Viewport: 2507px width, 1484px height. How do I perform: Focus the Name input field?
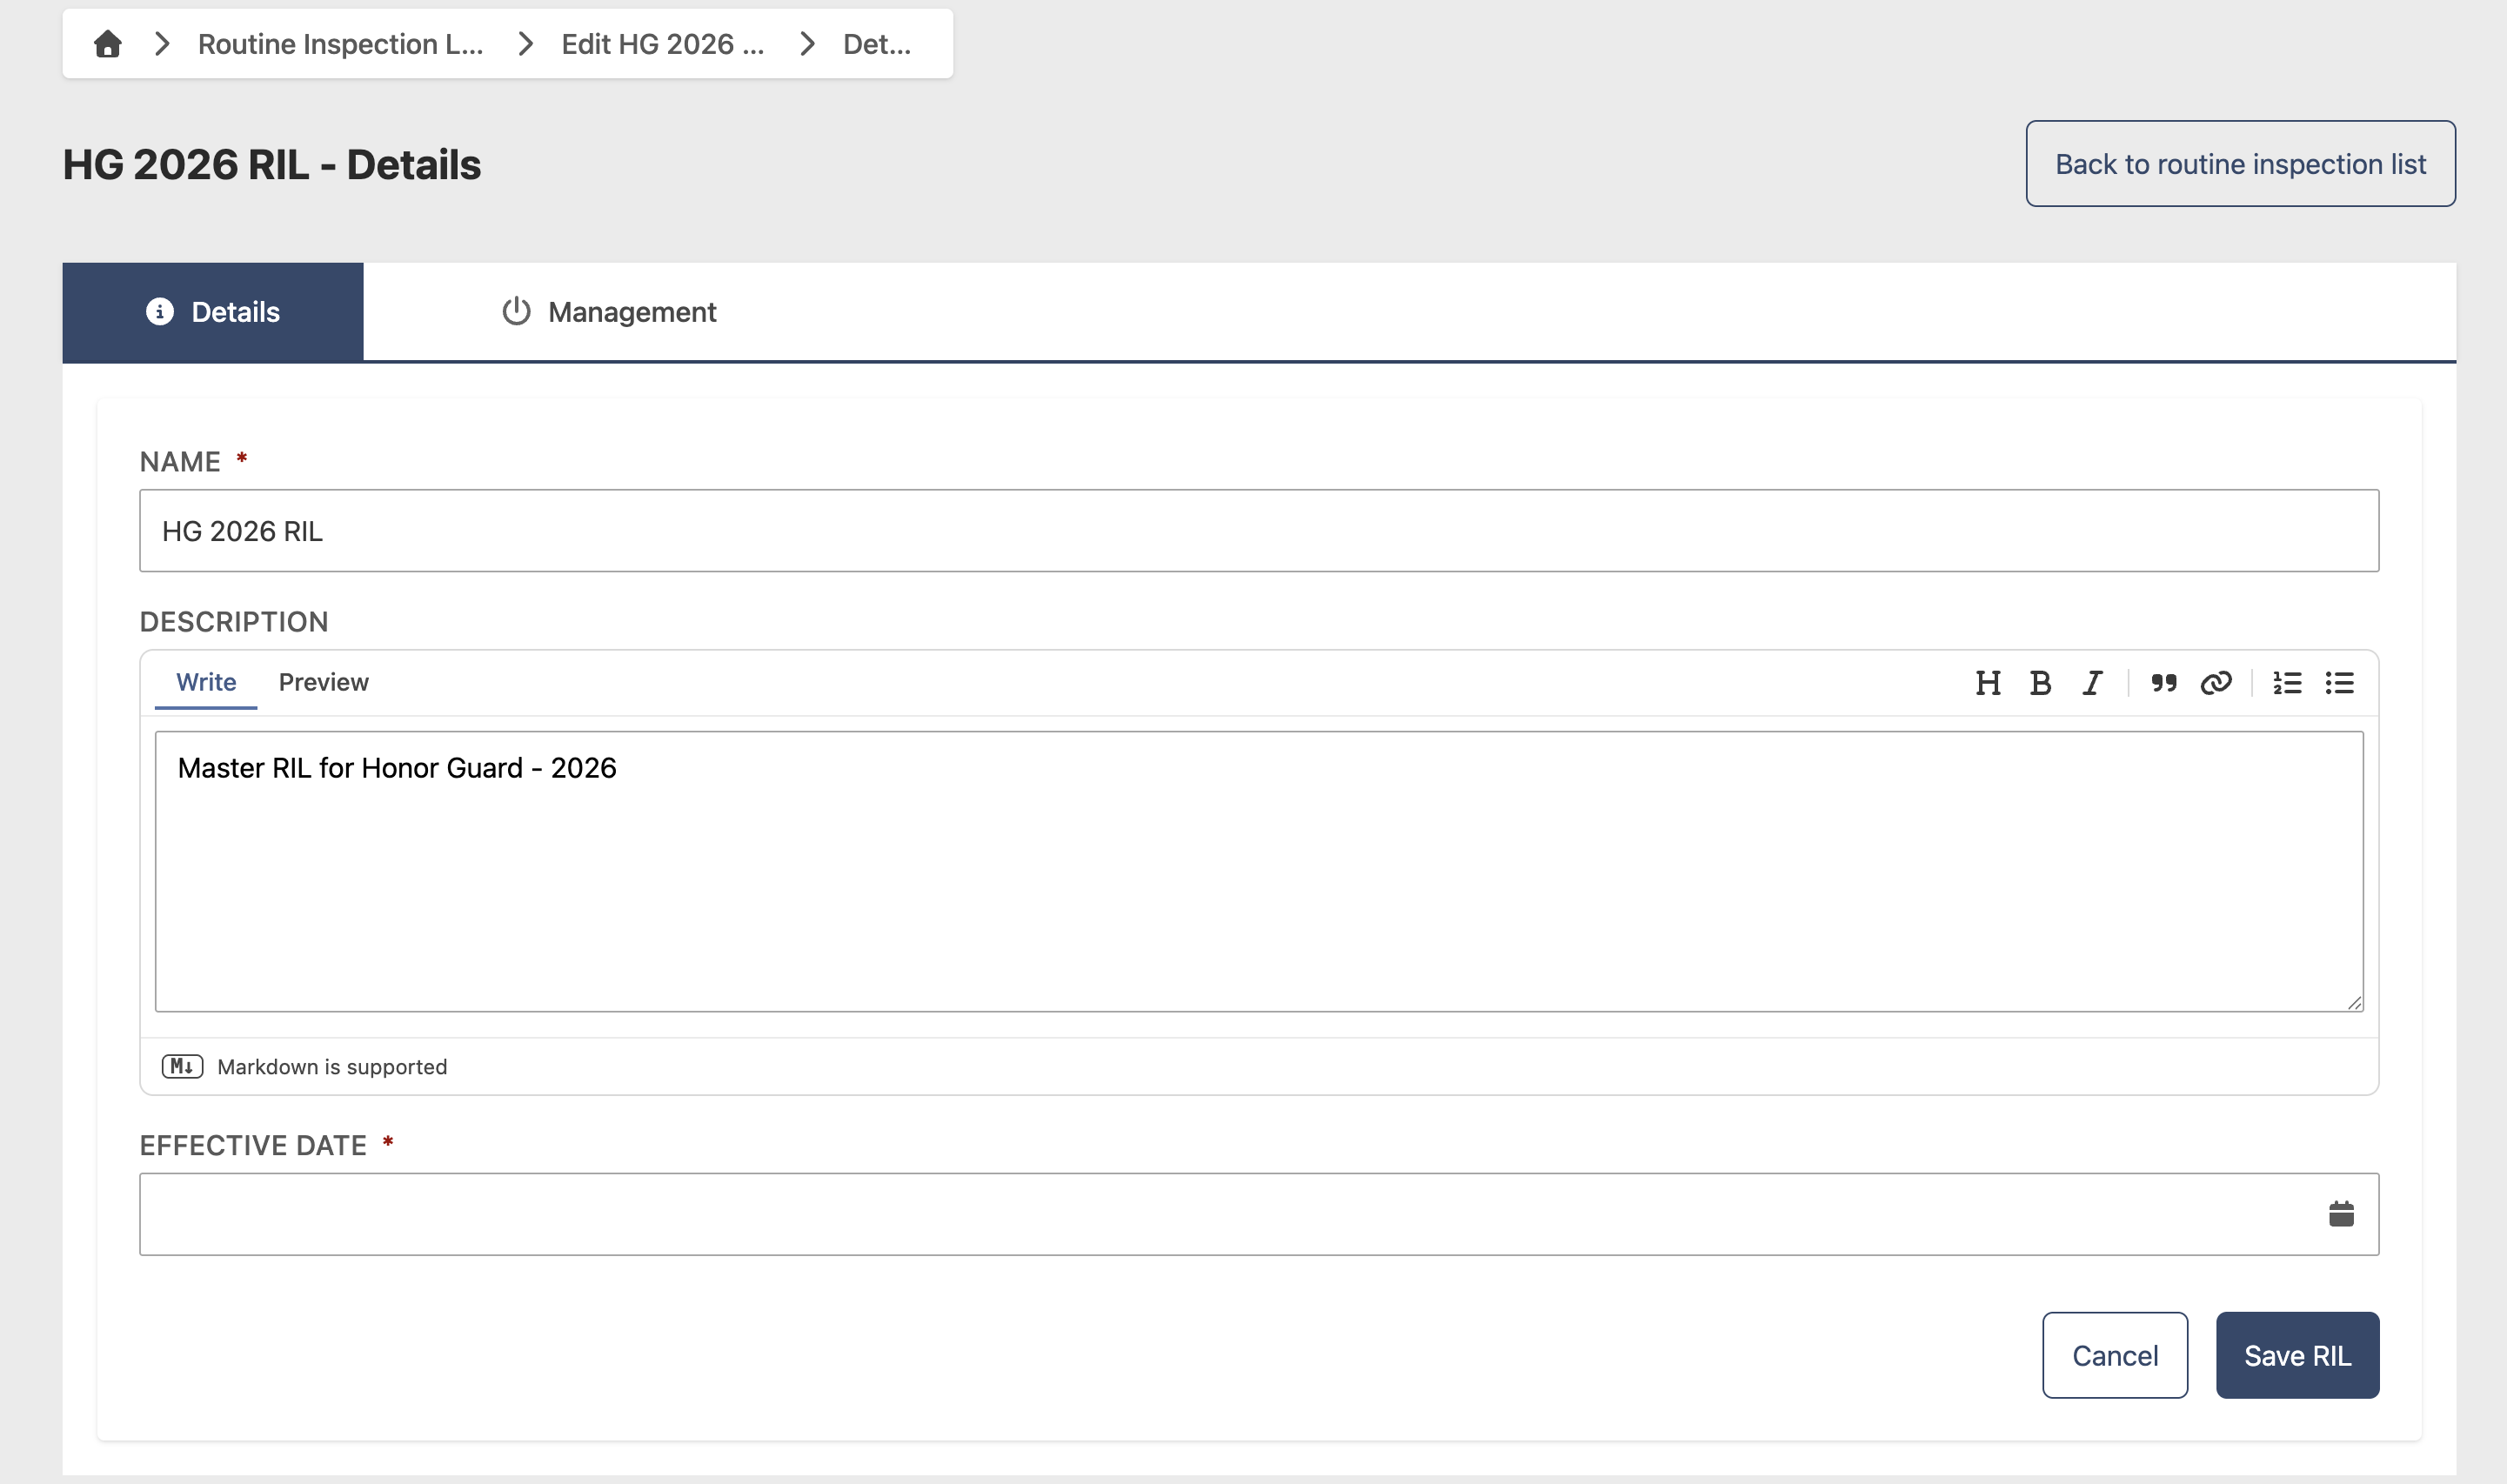[1259, 531]
